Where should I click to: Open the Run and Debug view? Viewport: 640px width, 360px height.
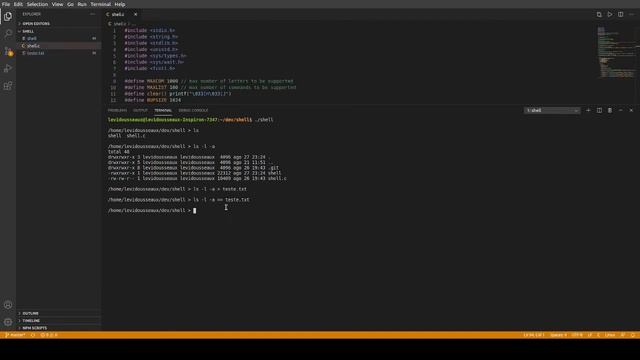pos(8,69)
